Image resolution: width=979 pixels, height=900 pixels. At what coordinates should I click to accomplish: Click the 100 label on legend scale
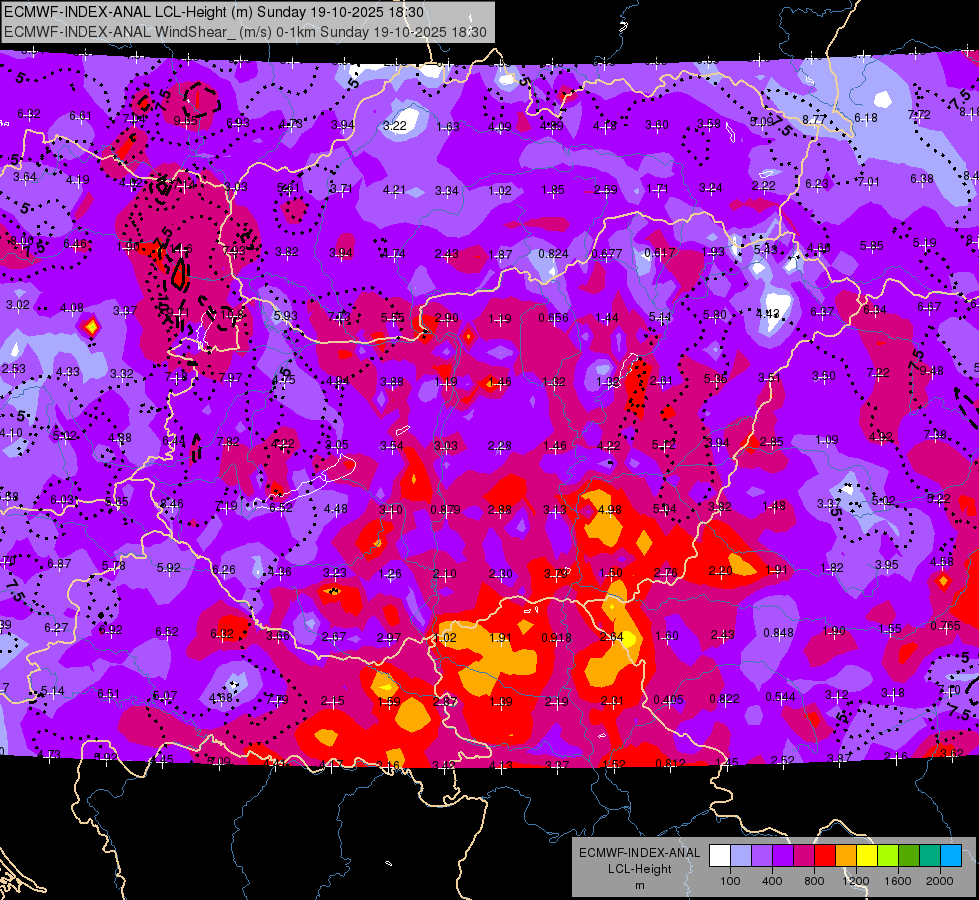click(x=730, y=881)
